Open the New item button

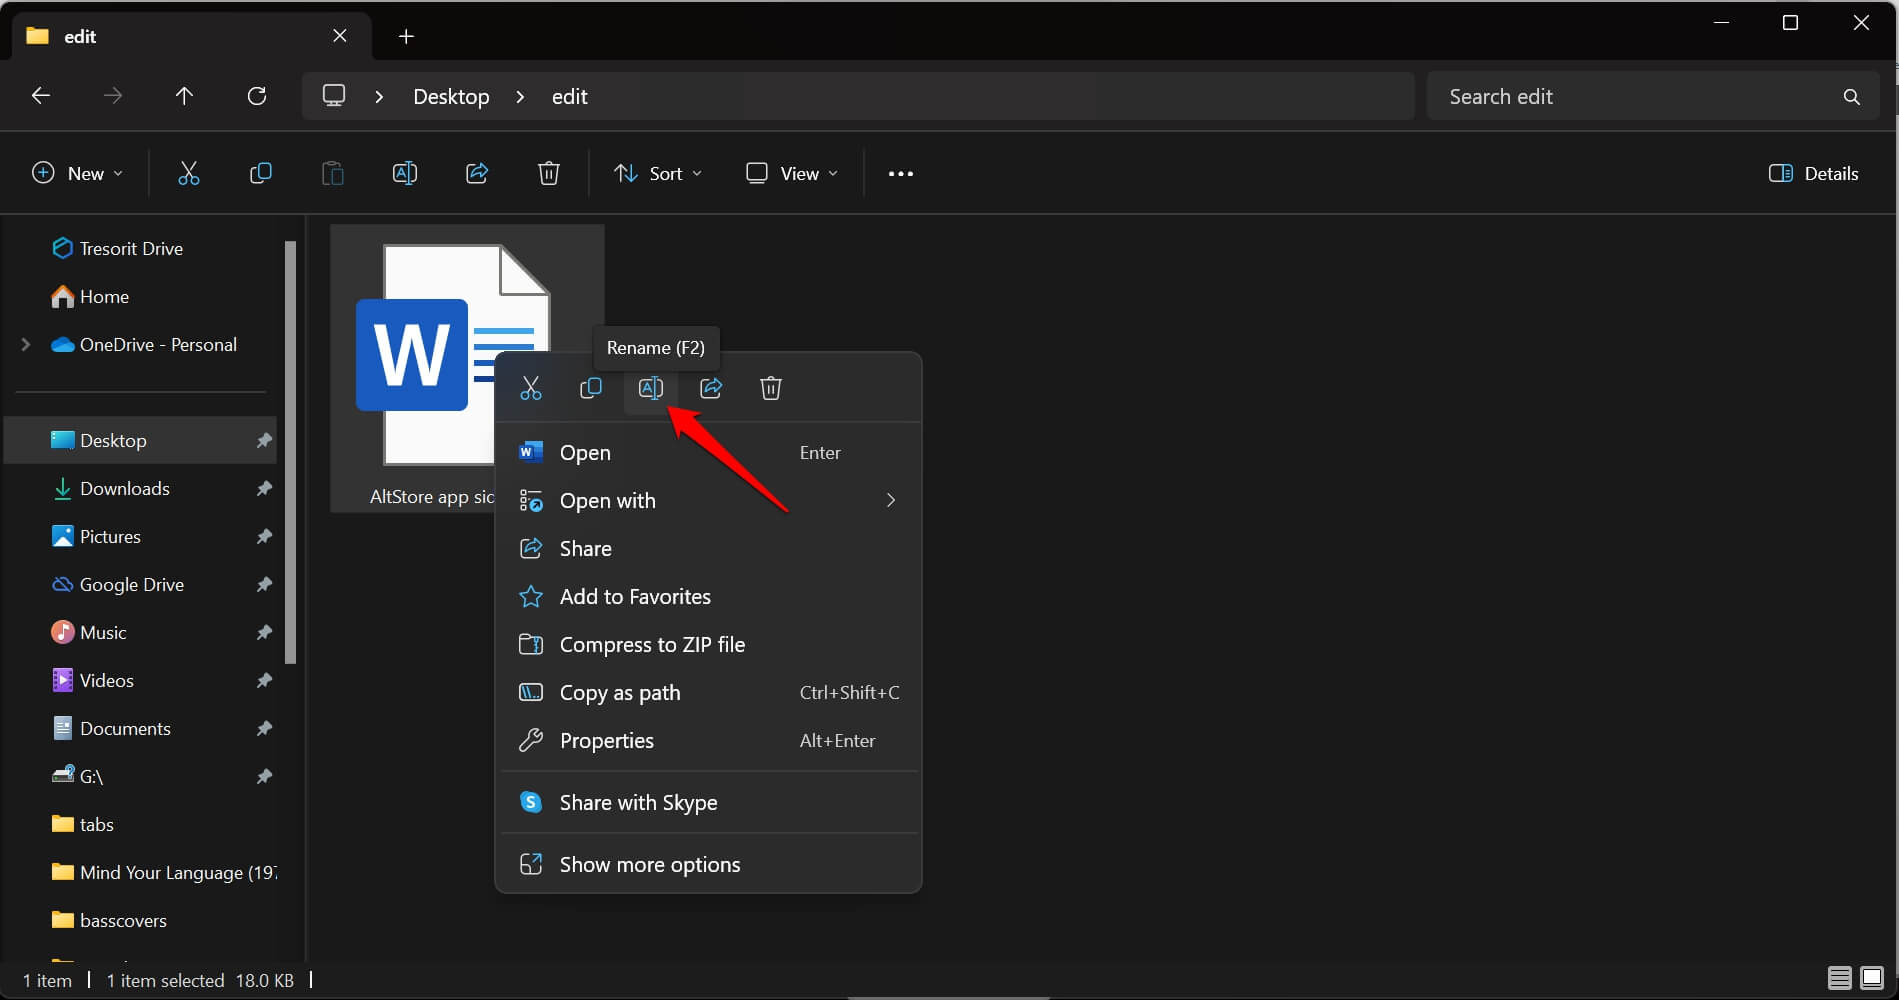pos(78,173)
